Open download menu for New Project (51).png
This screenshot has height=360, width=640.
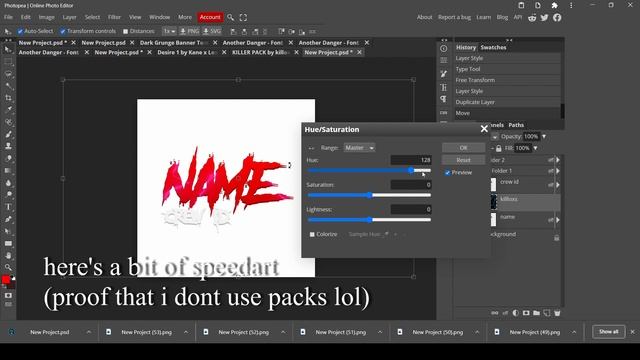pyautogui.click(x=380, y=332)
